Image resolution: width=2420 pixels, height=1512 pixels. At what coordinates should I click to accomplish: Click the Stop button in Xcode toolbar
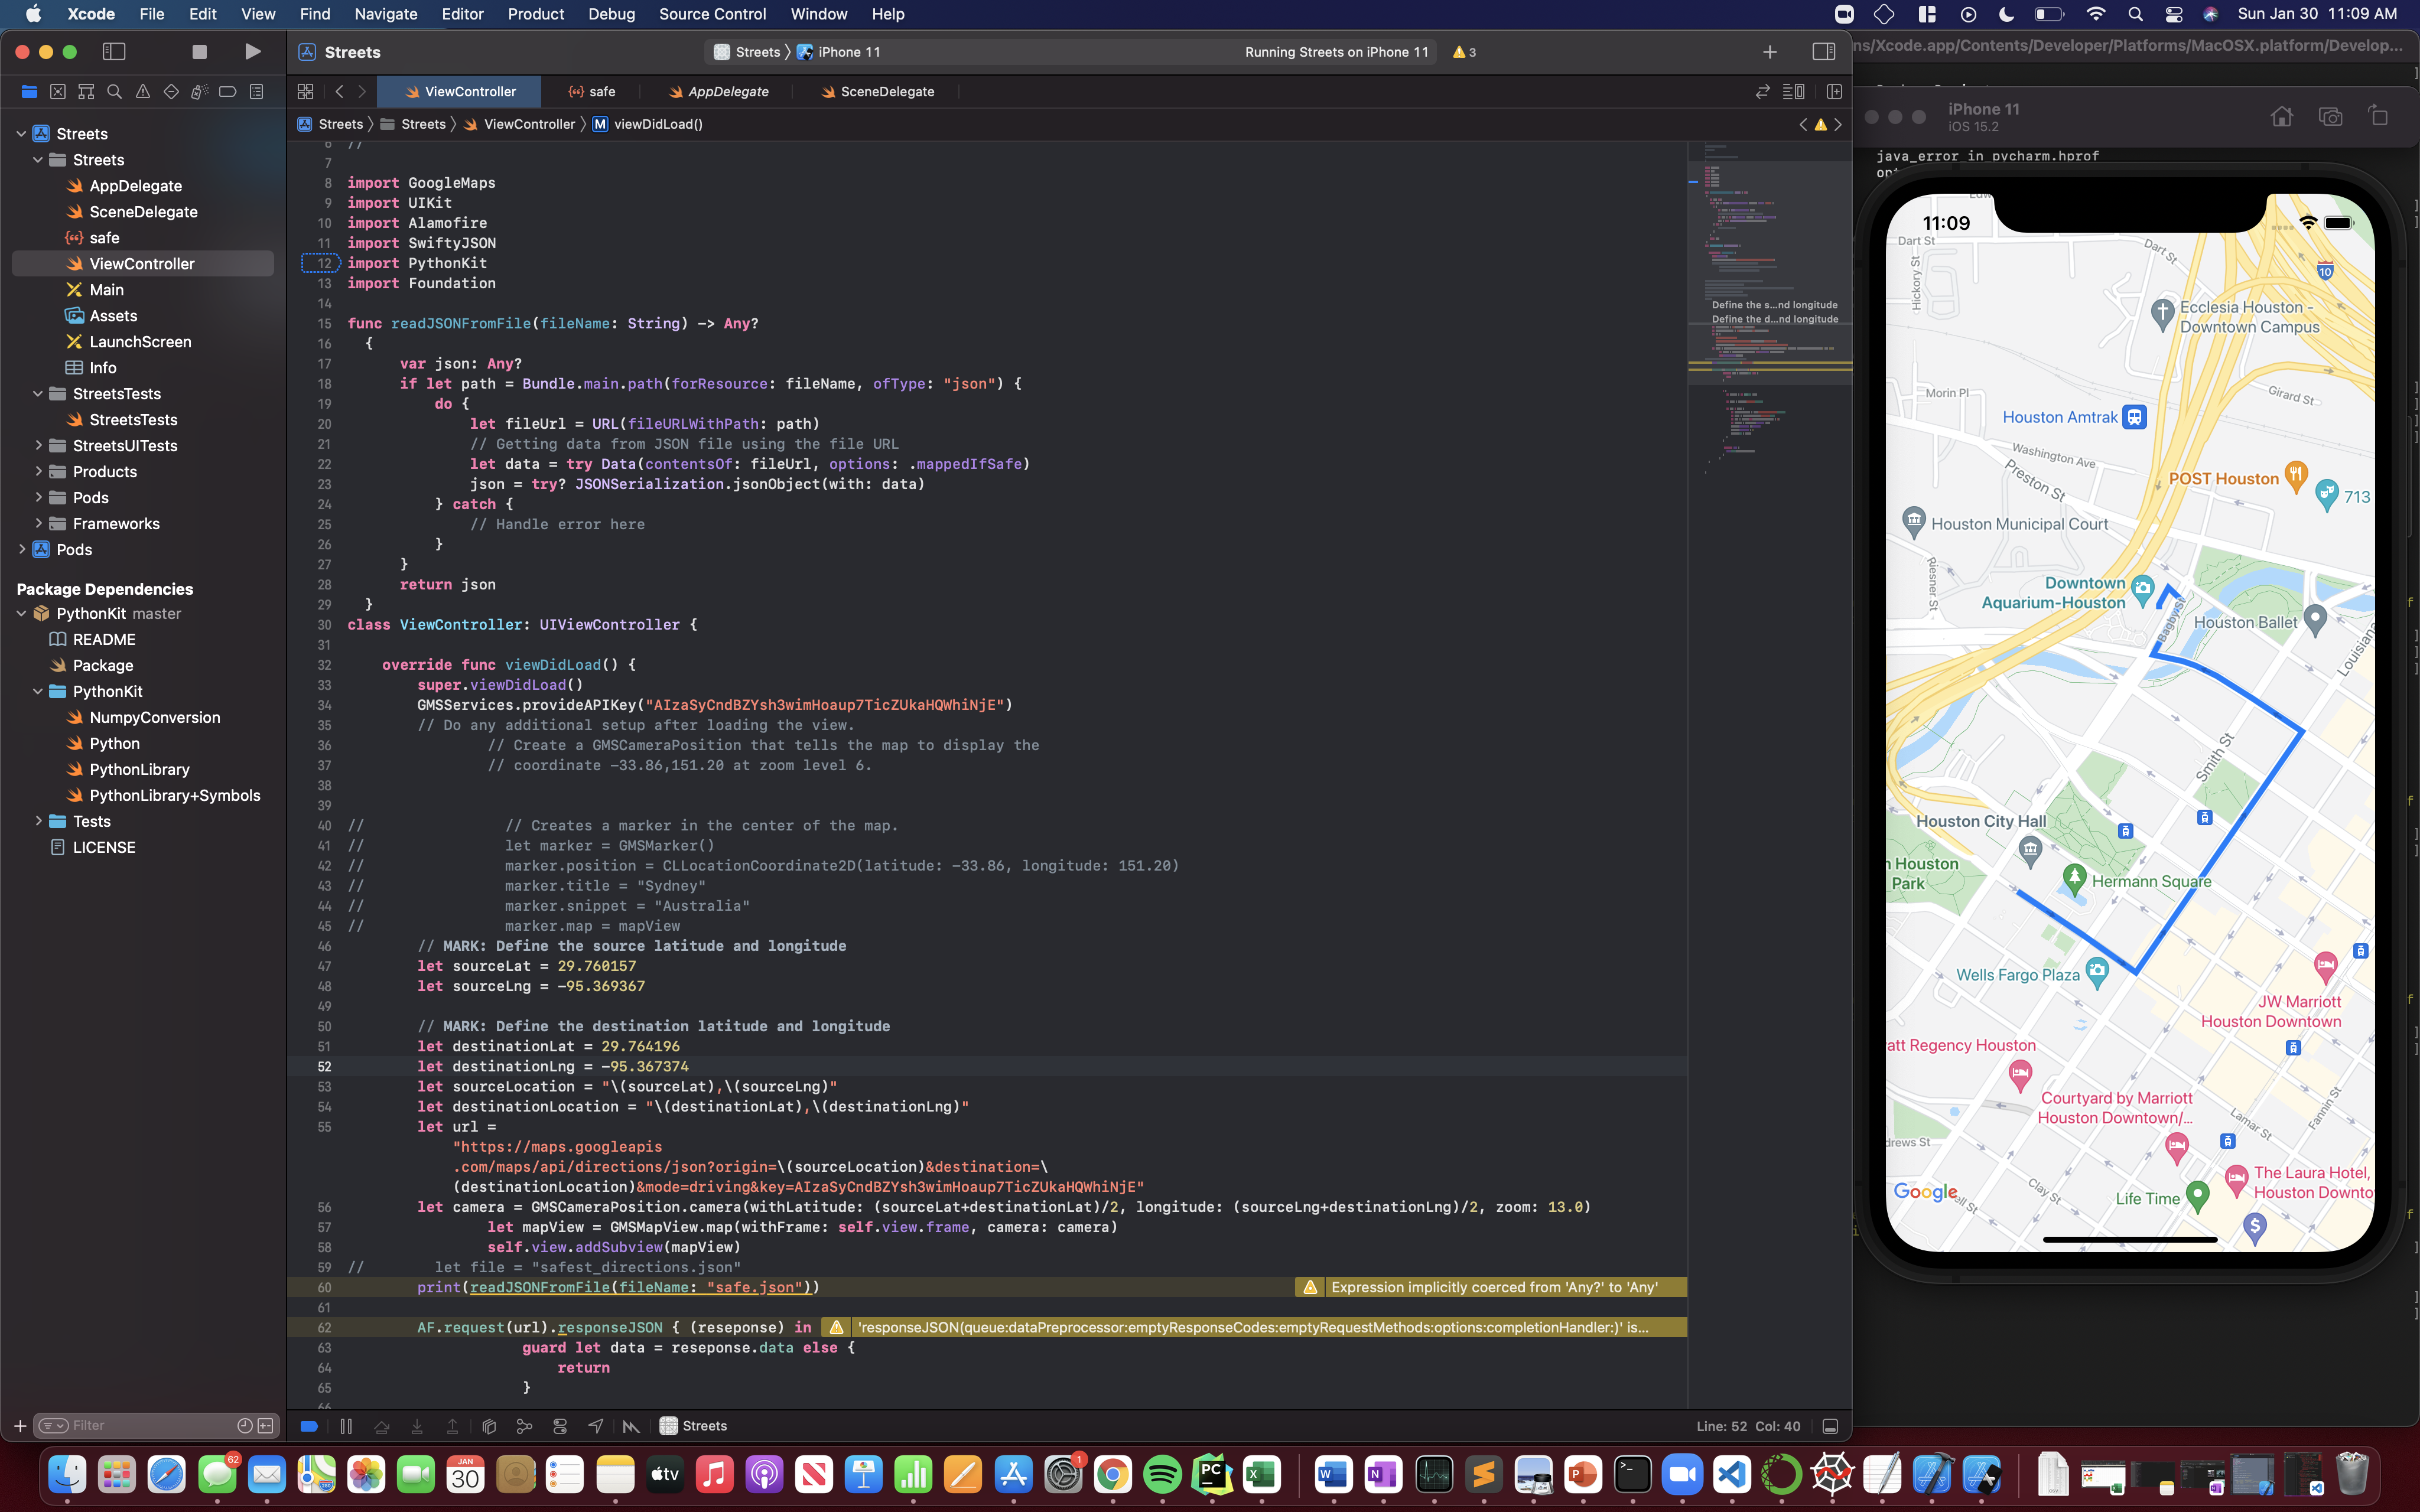pos(199,52)
